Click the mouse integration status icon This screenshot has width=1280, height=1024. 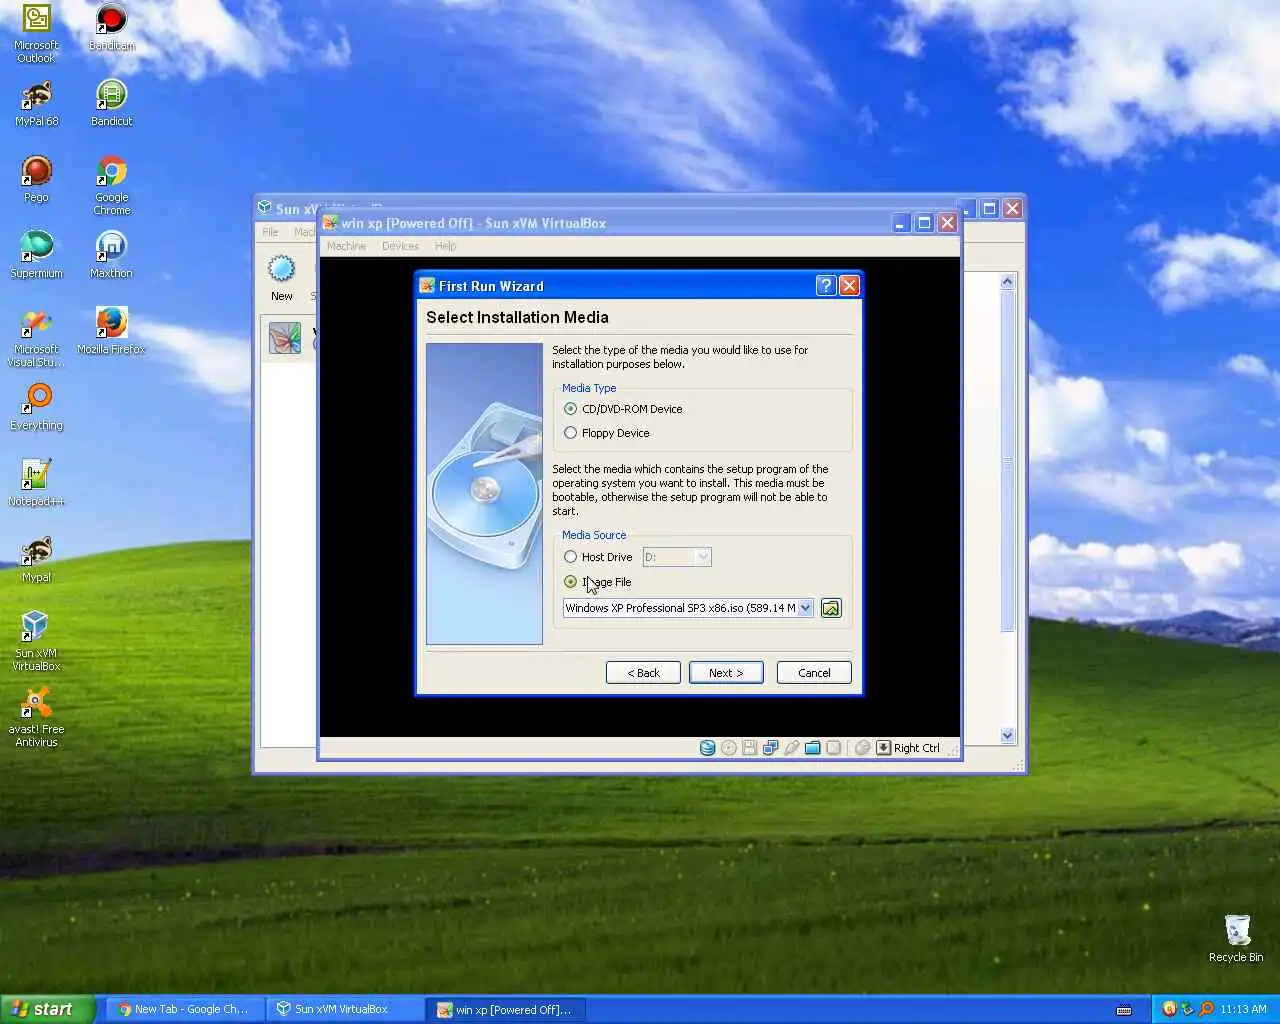point(862,748)
